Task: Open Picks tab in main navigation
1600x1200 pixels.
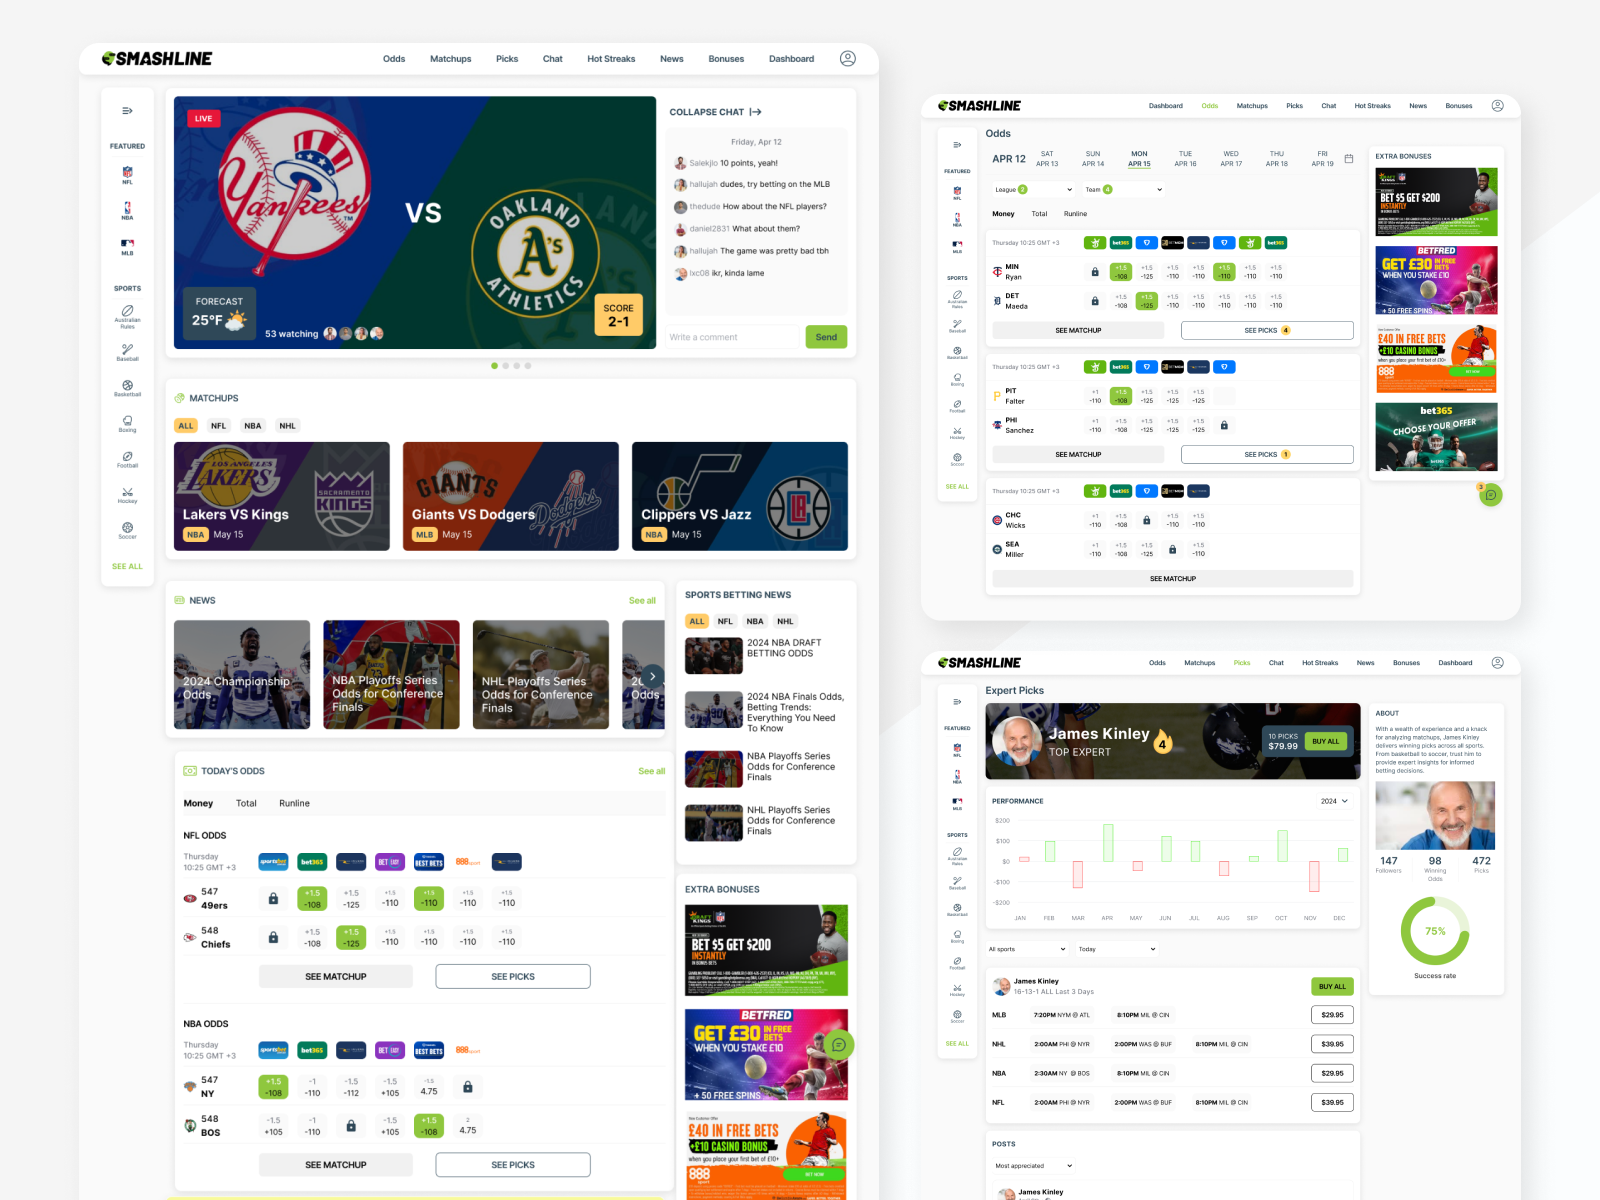Action: tap(507, 59)
